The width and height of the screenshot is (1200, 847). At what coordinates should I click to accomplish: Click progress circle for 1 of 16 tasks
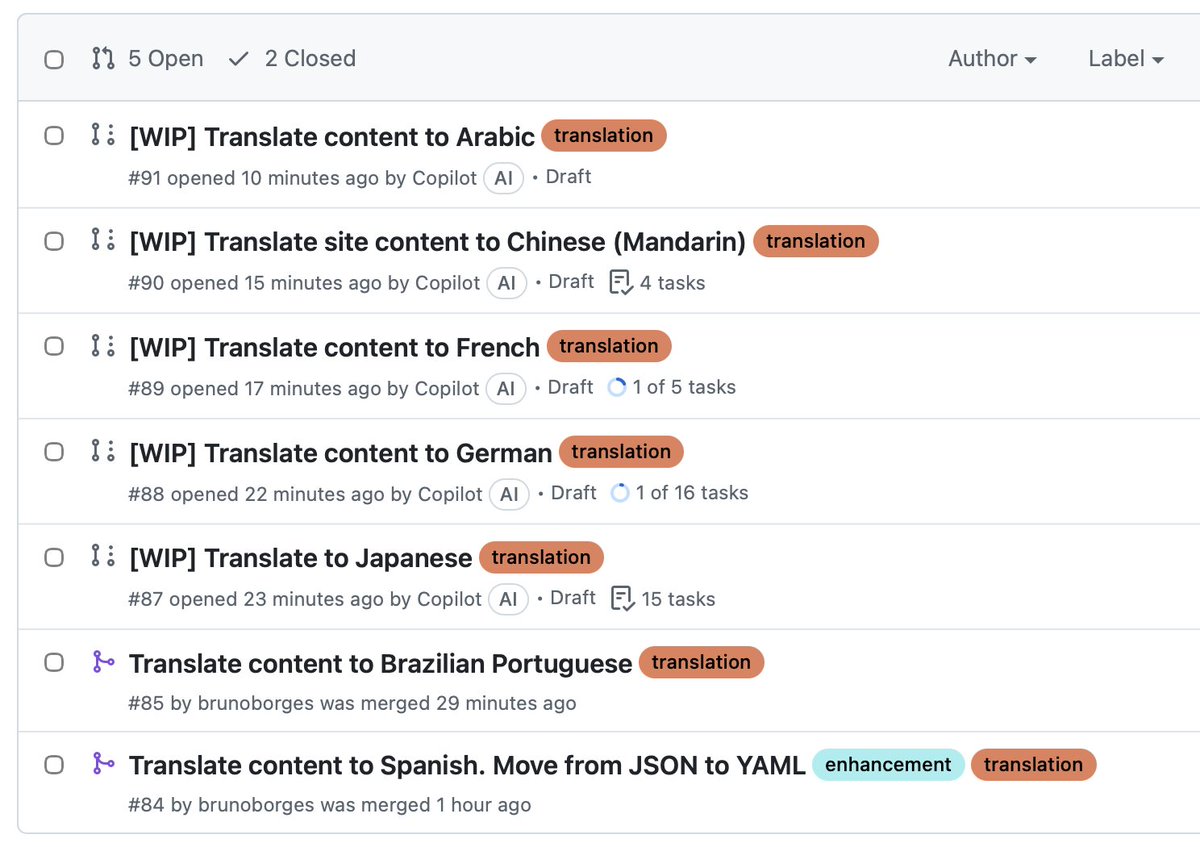[x=620, y=493]
